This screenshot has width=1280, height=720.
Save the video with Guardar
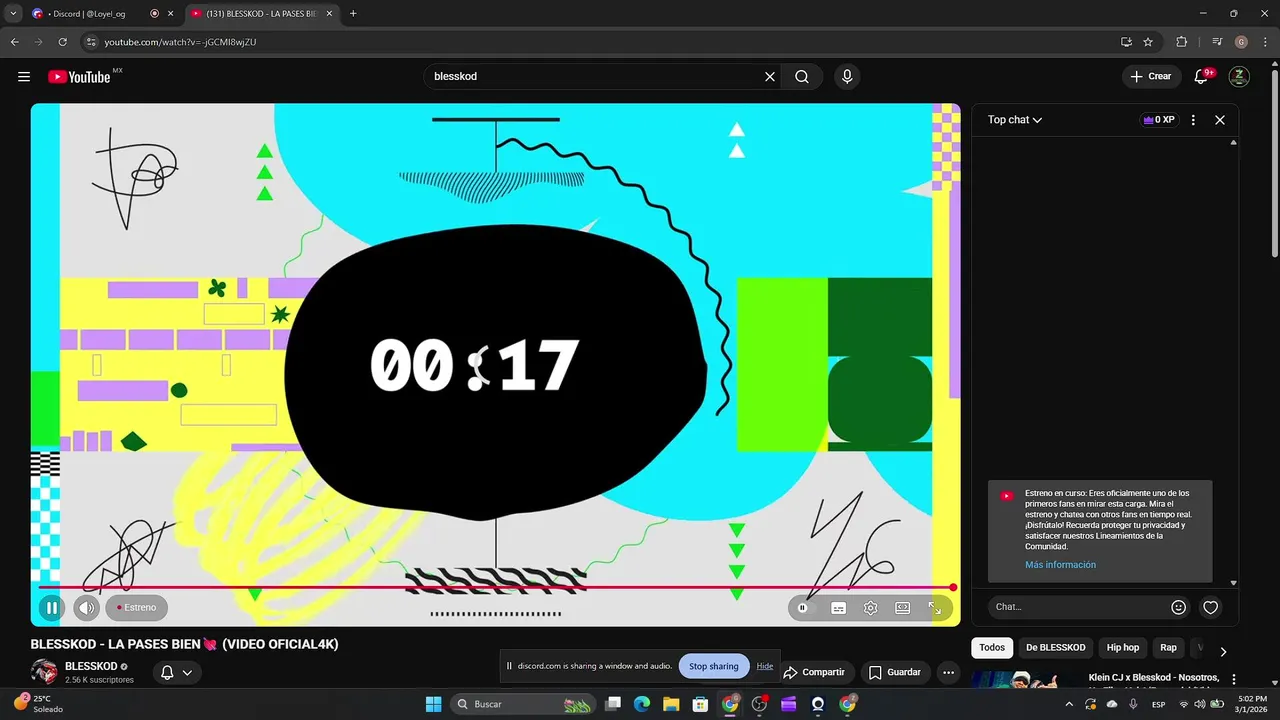click(x=894, y=672)
